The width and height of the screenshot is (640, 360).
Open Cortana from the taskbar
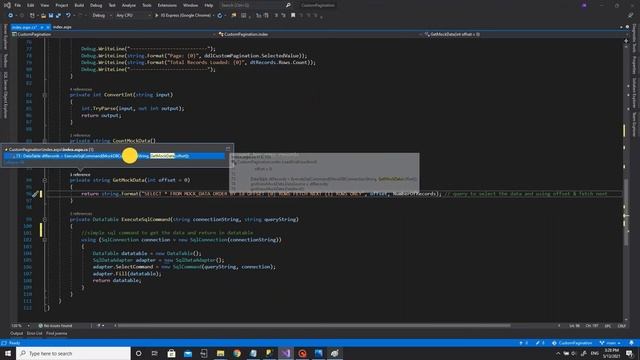click(138, 353)
